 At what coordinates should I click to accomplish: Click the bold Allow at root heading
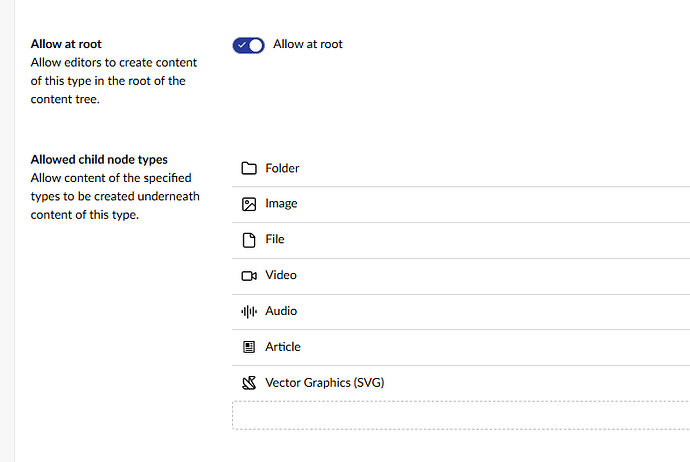click(66, 44)
